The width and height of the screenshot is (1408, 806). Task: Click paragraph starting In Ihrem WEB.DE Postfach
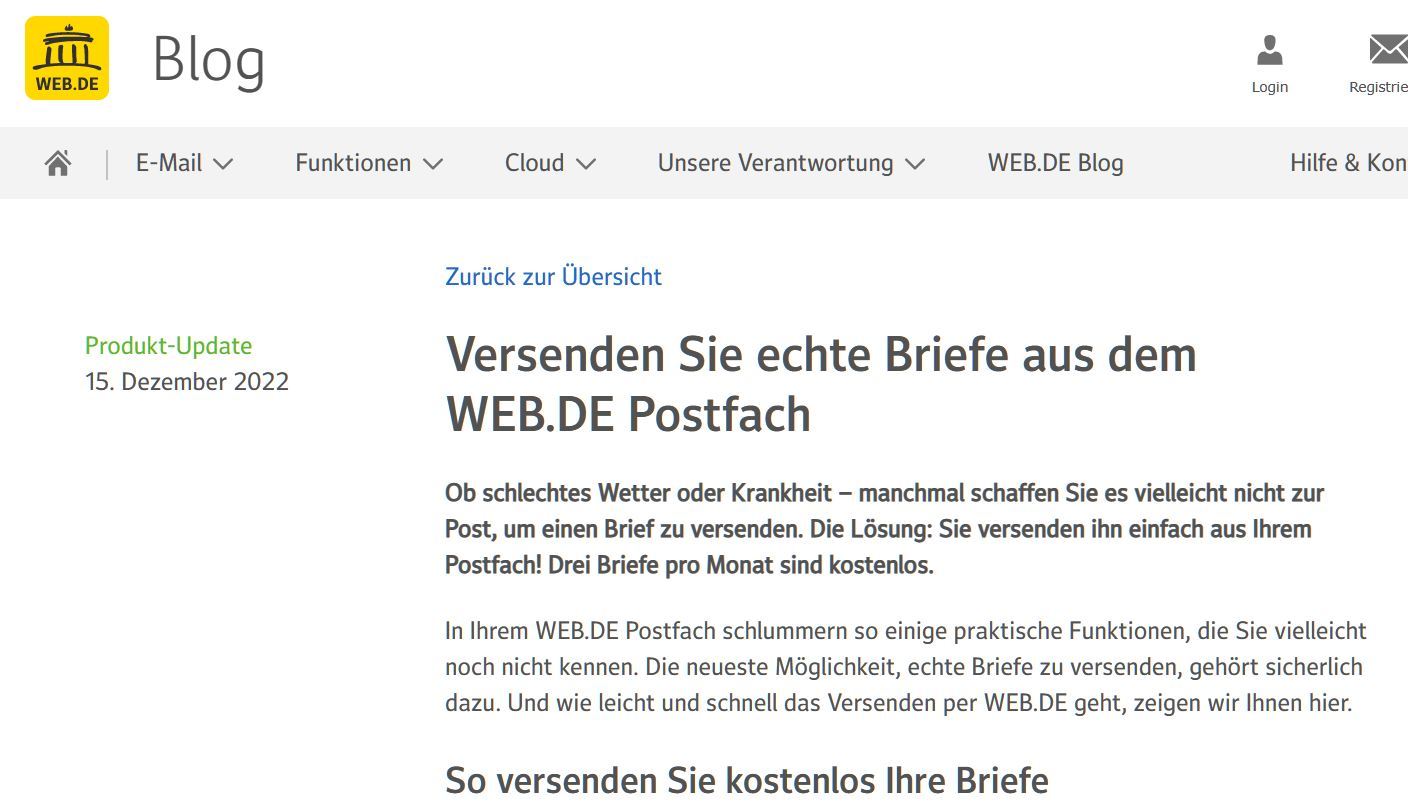click(x=906, y=667)
